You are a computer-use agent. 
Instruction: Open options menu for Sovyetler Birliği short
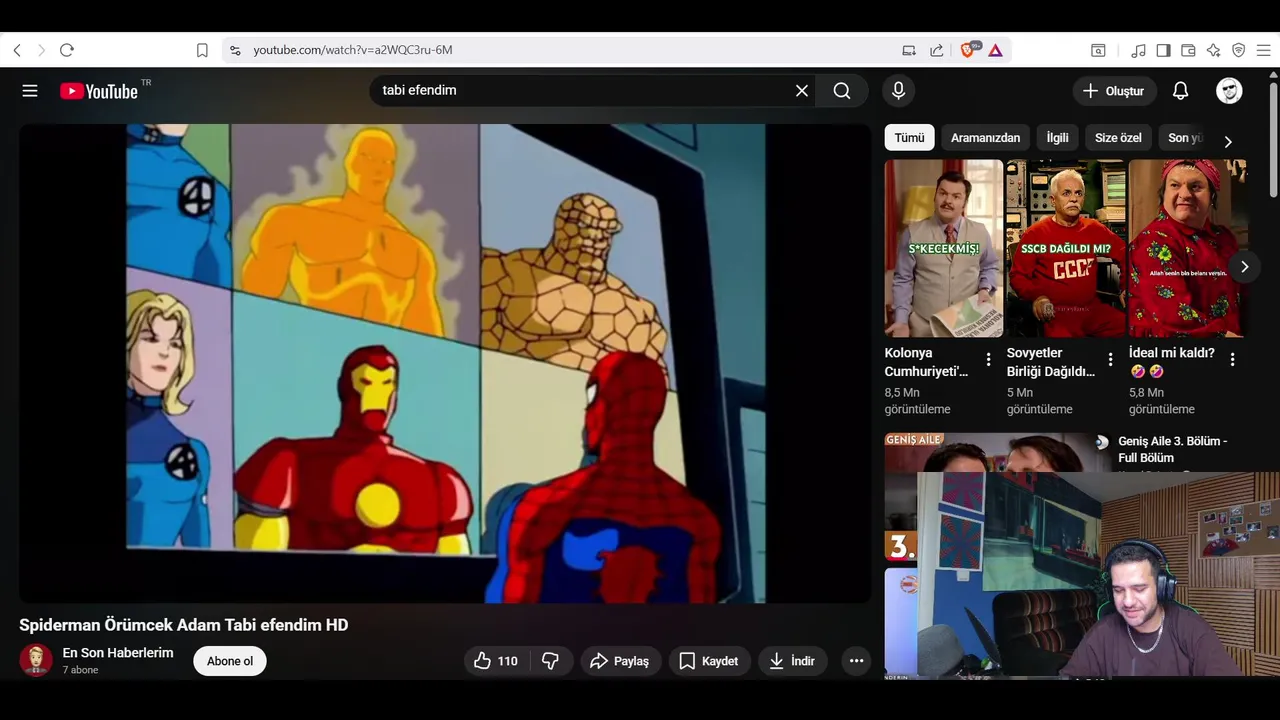1110,360
